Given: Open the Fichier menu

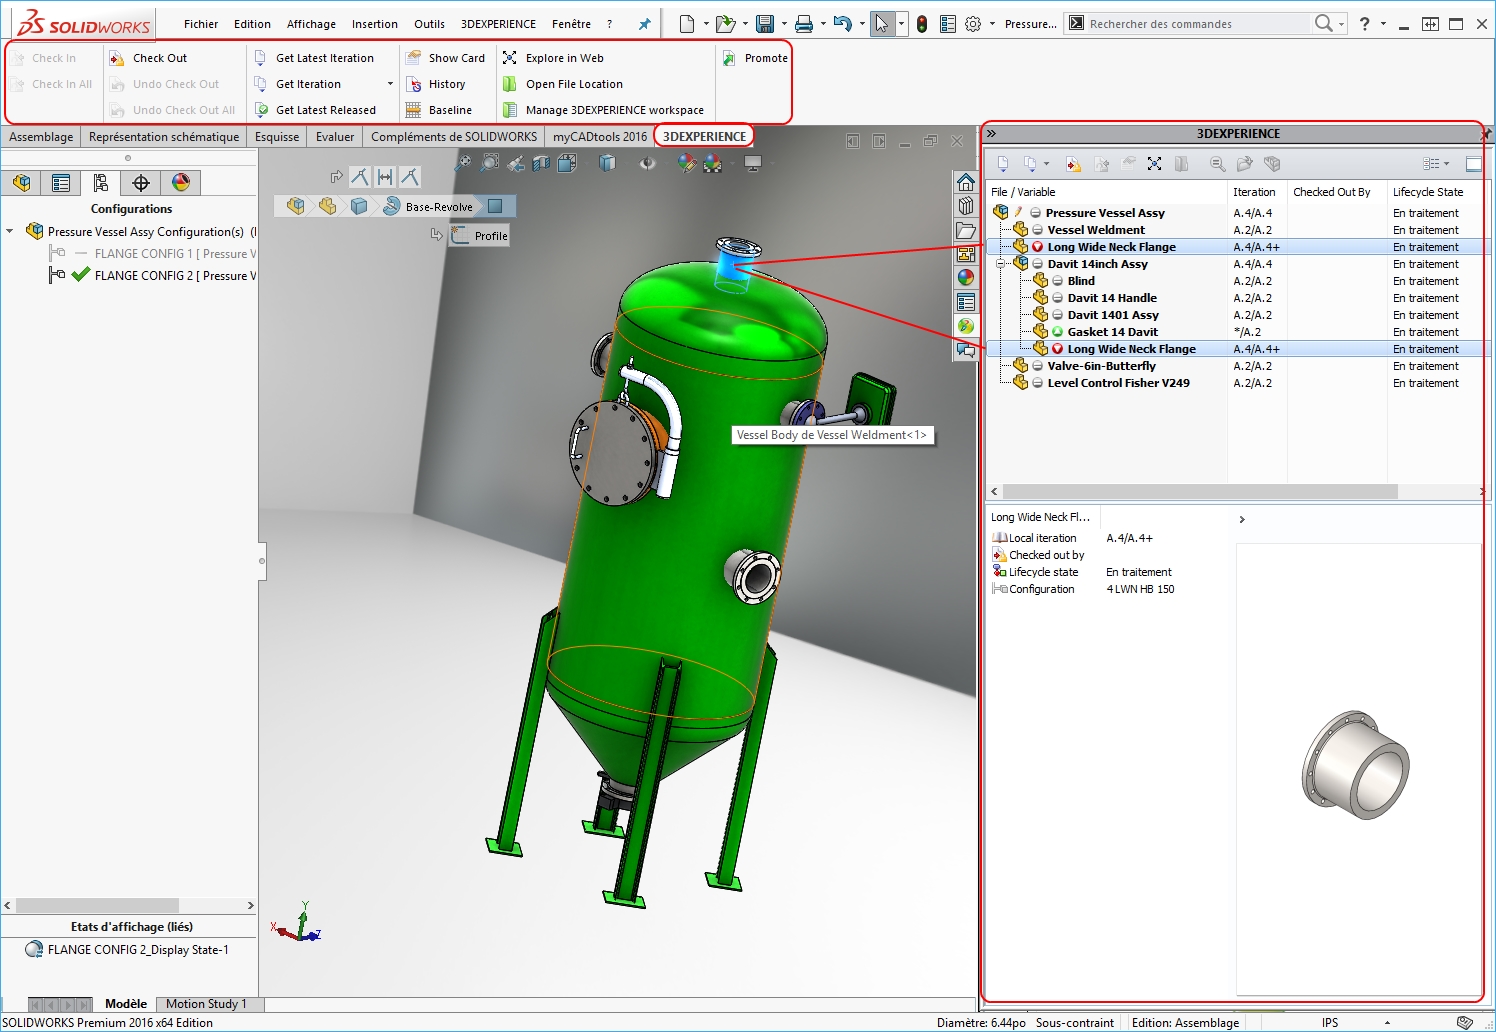Looking at the screenshot, I should [x=201, y=24].
